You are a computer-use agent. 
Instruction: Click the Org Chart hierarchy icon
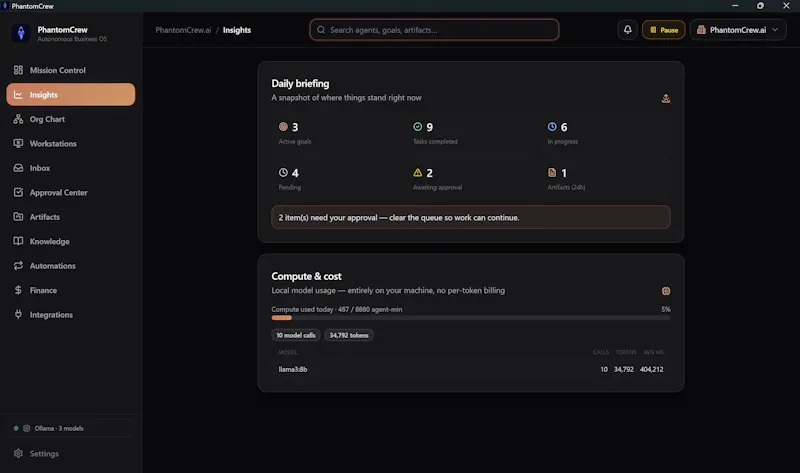18,119
